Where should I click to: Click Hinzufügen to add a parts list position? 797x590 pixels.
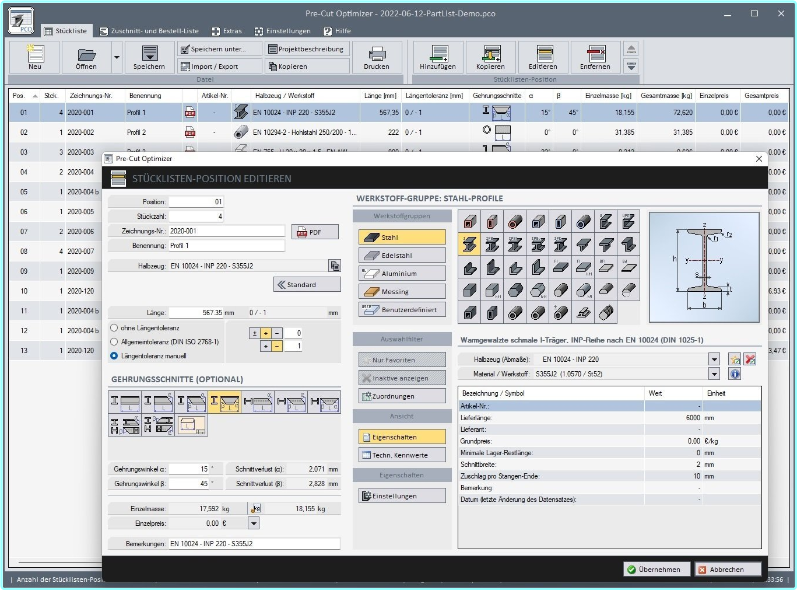point(438,57)
